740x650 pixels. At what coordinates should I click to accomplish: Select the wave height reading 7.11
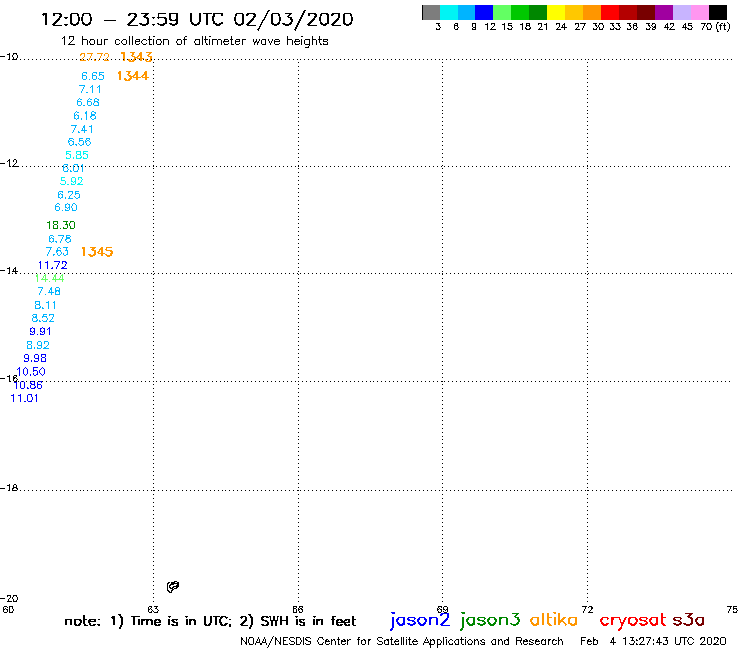tap(90, 89)
